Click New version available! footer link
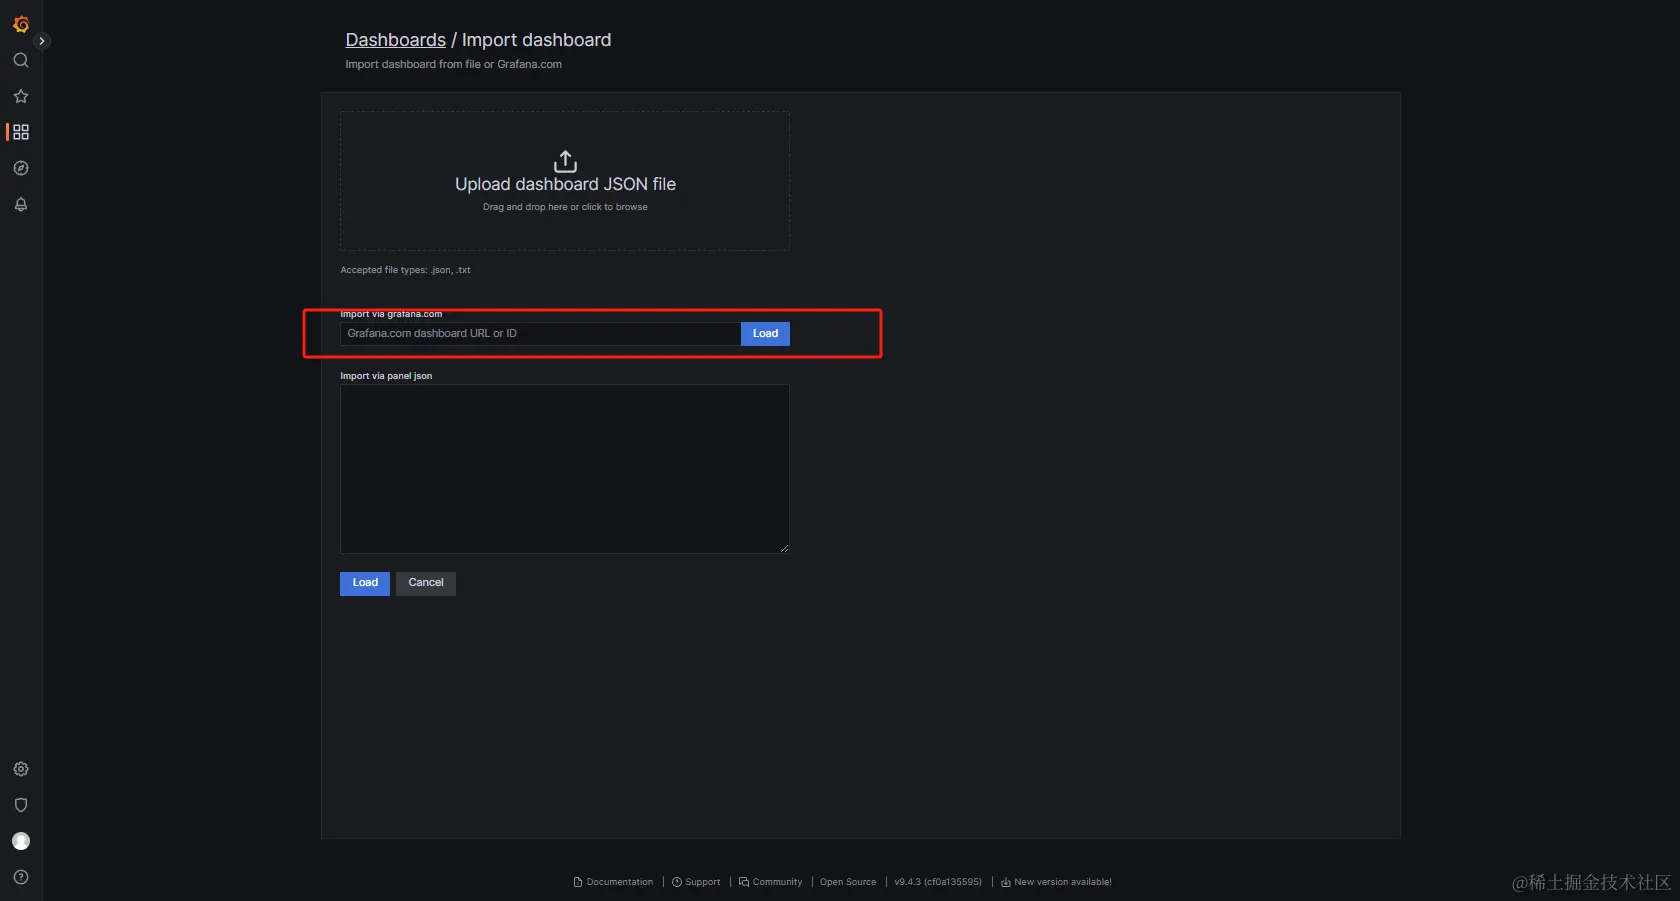This screenshot has width=1680, height=901. coord(1056,882)
